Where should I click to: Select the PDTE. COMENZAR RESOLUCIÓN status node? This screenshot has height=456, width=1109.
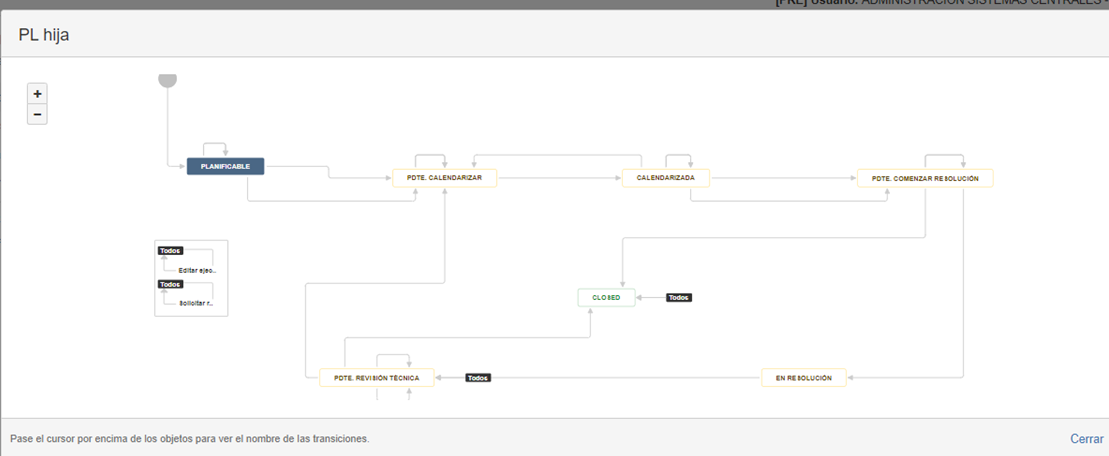(x=925, y=178)
